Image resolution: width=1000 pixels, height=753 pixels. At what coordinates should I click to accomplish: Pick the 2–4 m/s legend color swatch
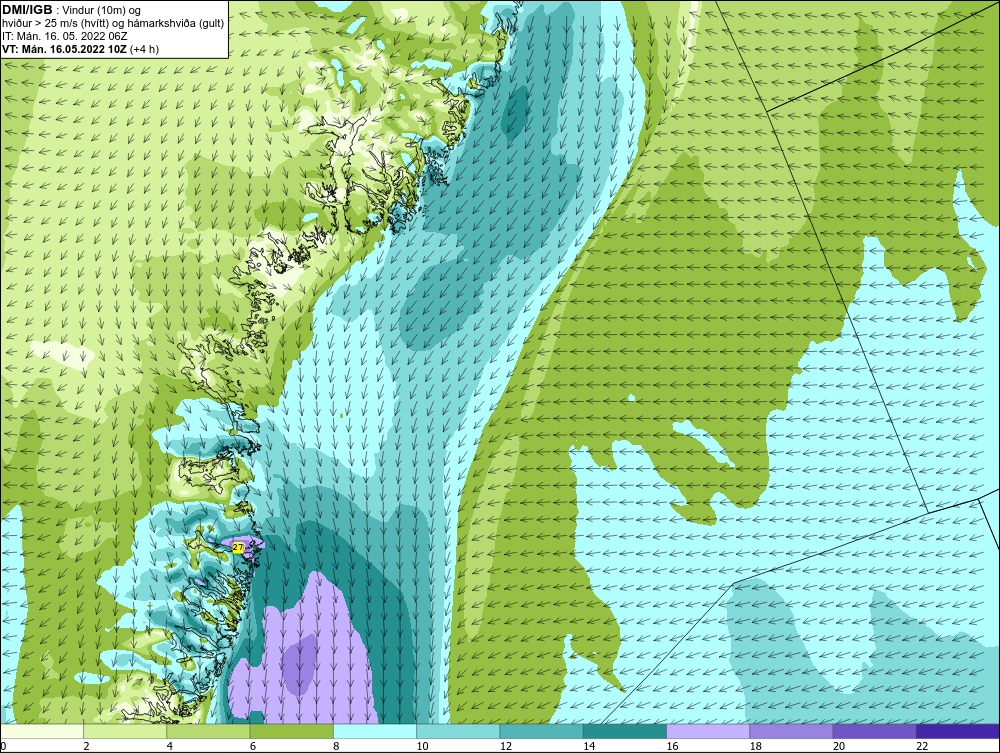[x=125, y=731]
